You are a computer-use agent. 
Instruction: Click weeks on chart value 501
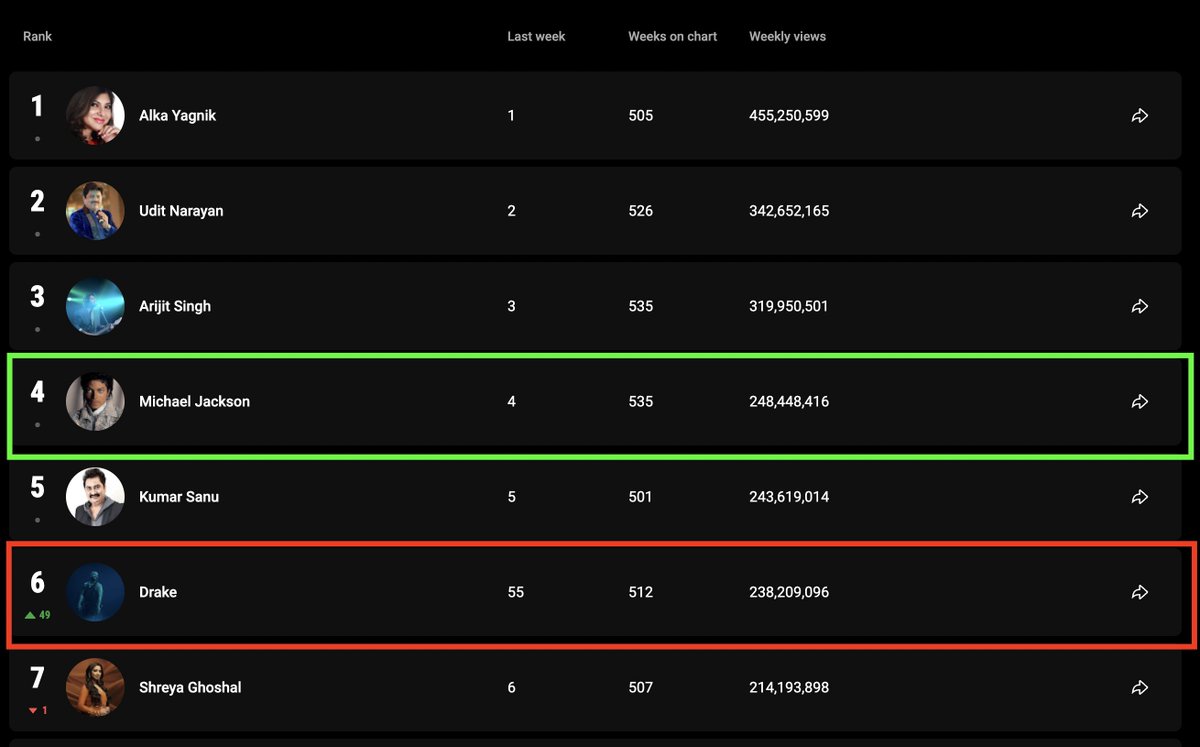[641, 497]
